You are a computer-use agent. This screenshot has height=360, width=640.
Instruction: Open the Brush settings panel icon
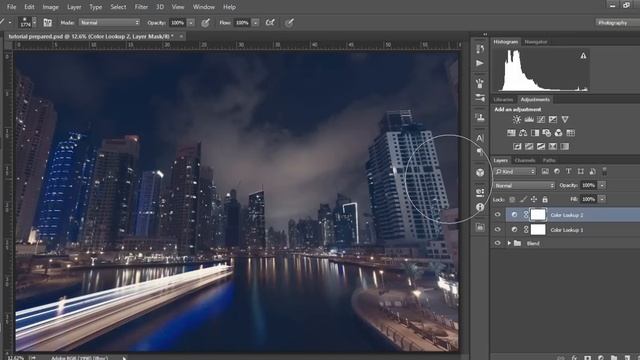click(480, 98)
